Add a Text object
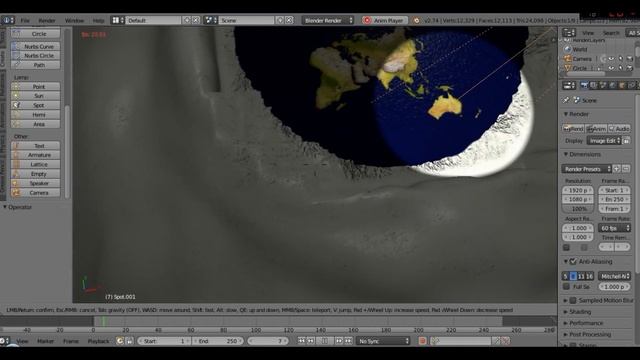This screenshot has height=360, width=640. pyautogui.click(x=36, y=146)
